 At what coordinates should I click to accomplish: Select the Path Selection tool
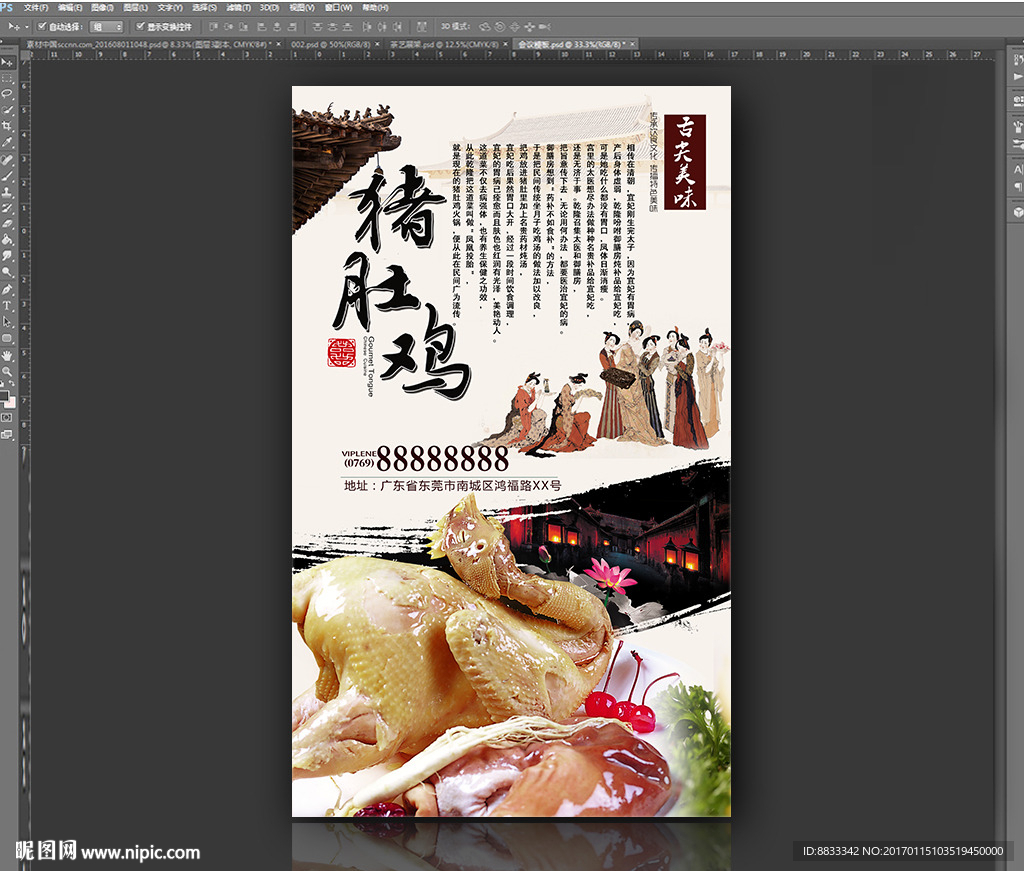tap(7, 323)
